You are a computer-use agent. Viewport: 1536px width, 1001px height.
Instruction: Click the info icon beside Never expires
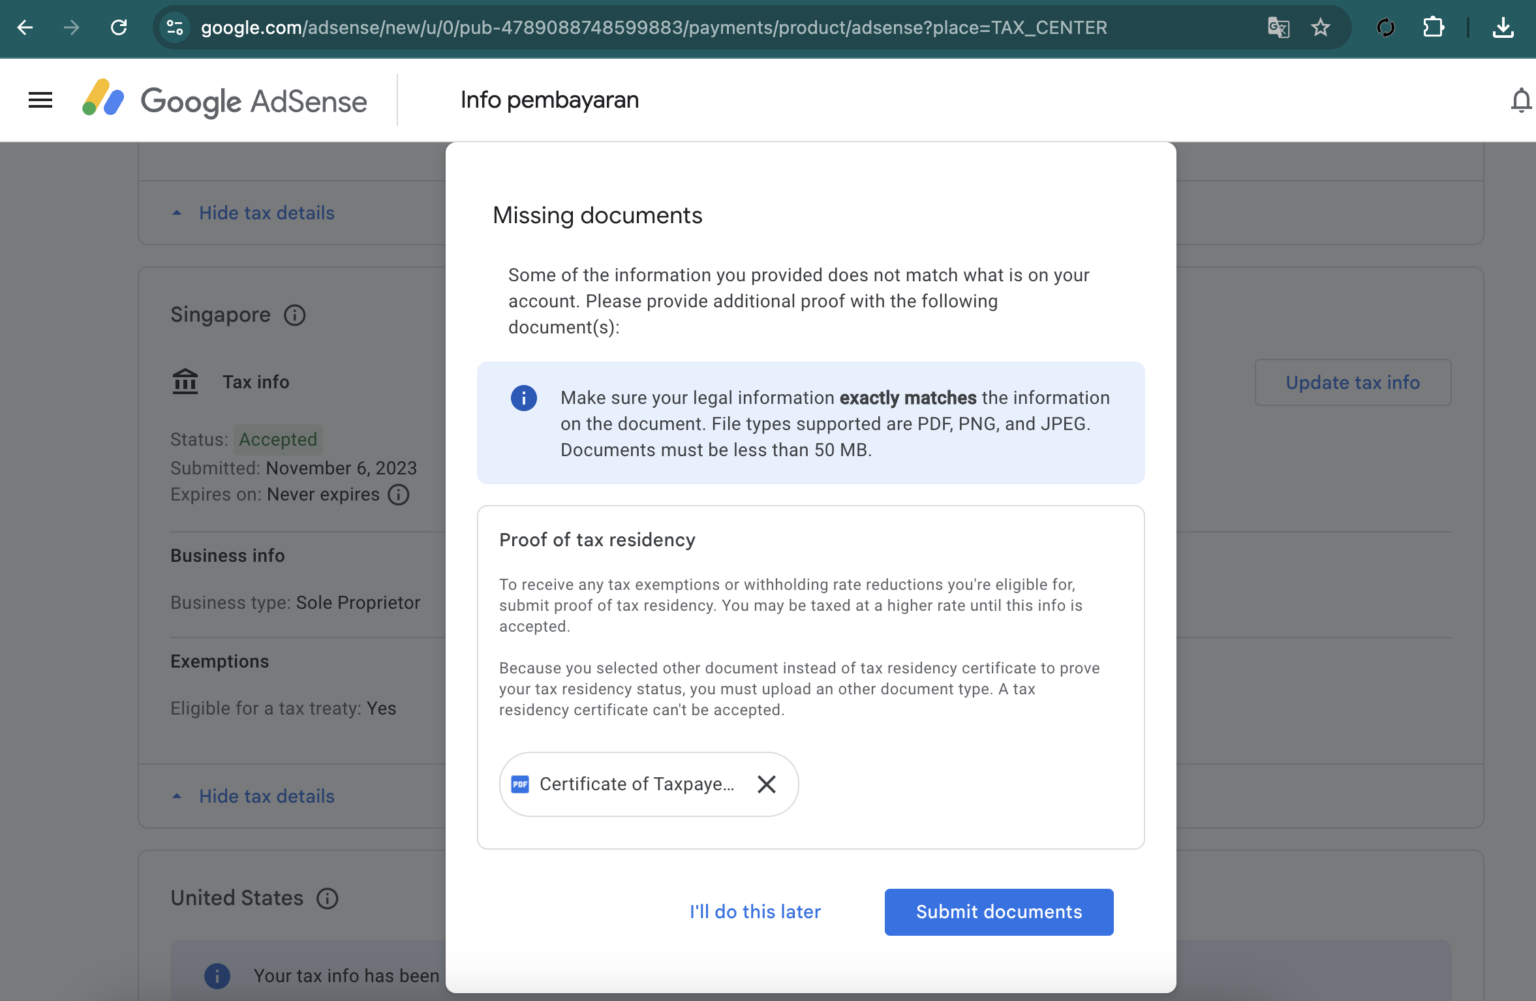tap(399, 494)
